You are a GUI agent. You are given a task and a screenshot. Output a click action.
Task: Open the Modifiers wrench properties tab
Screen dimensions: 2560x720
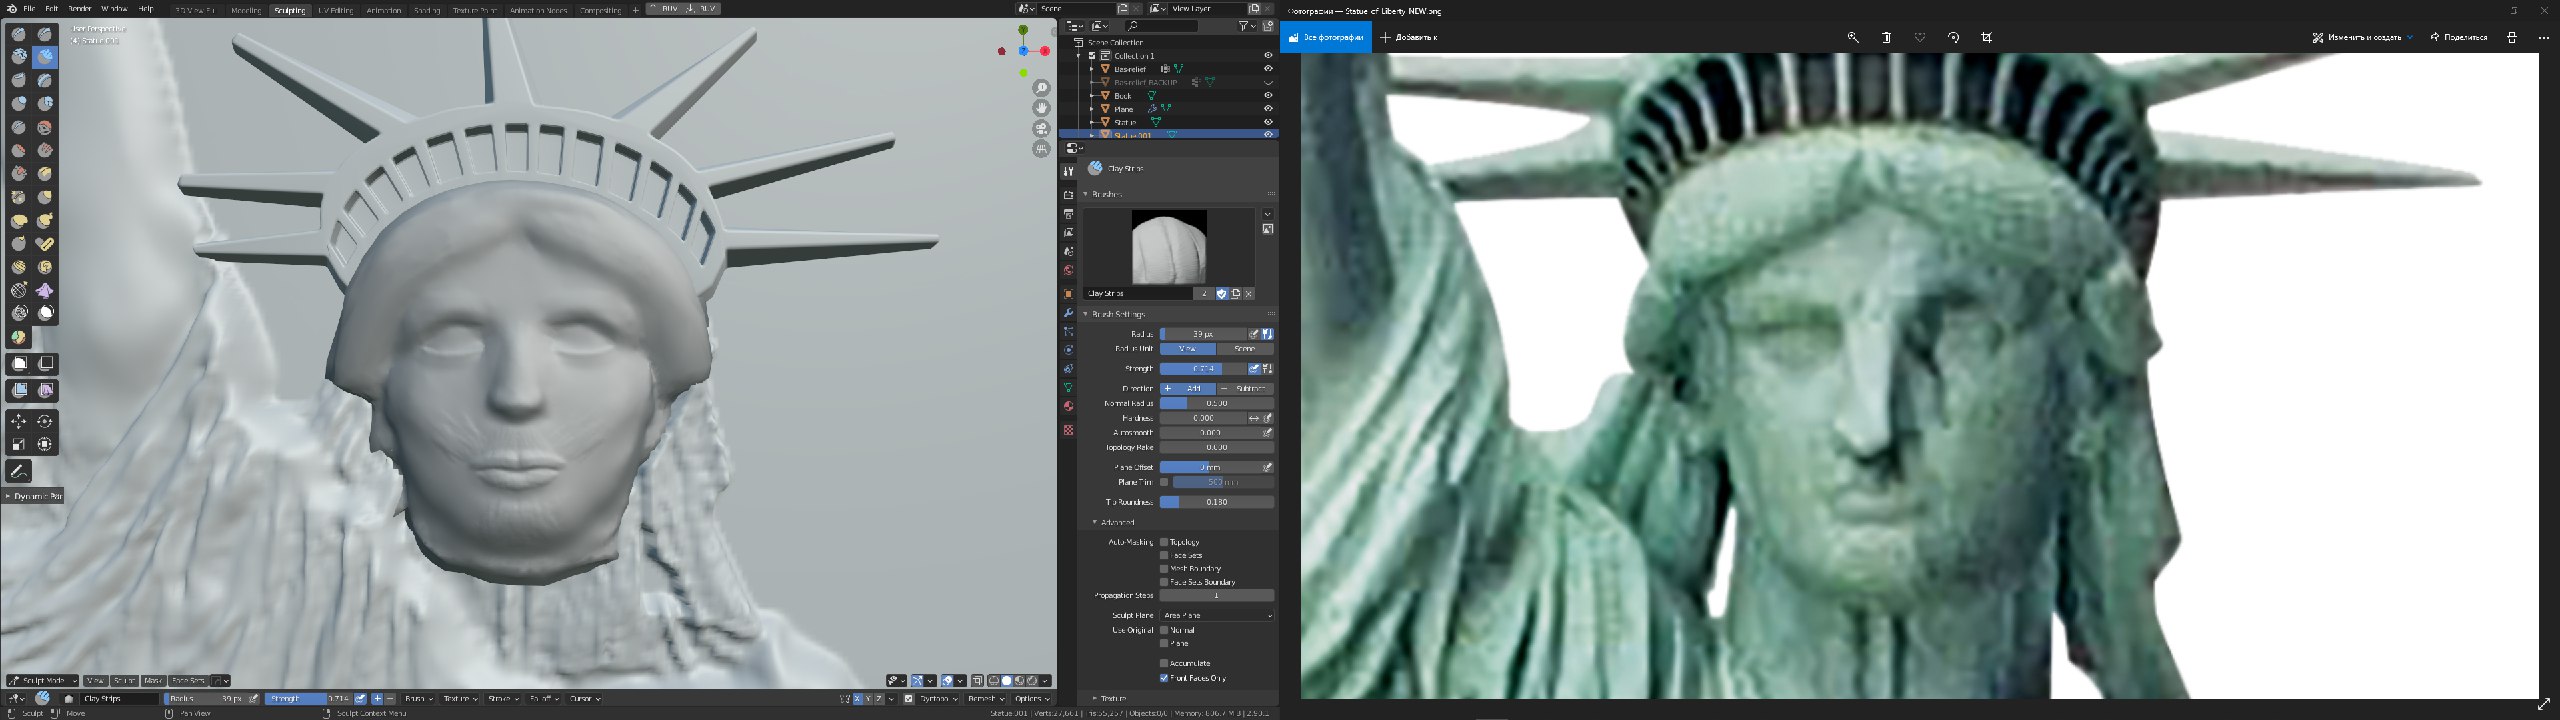tap(1068, 313)
